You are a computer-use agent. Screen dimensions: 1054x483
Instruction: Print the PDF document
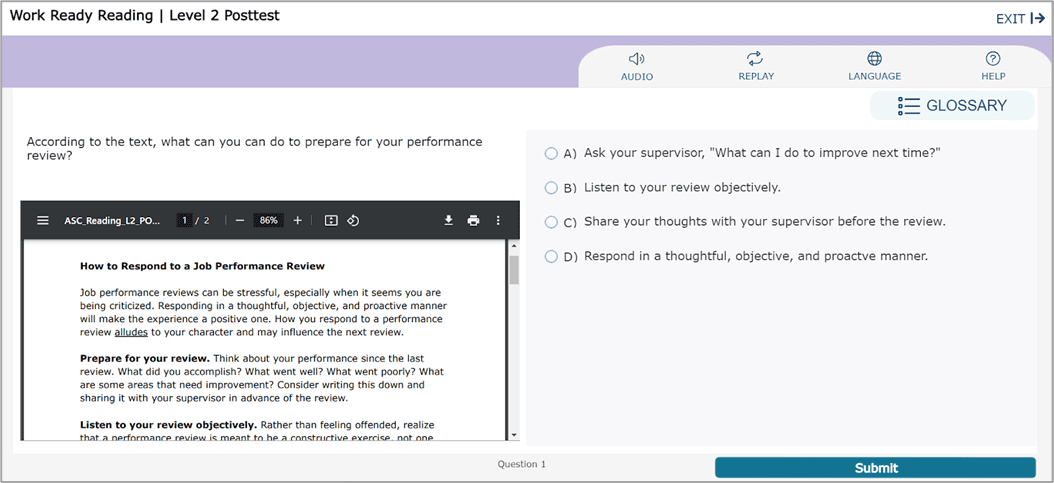pos(473,220)
